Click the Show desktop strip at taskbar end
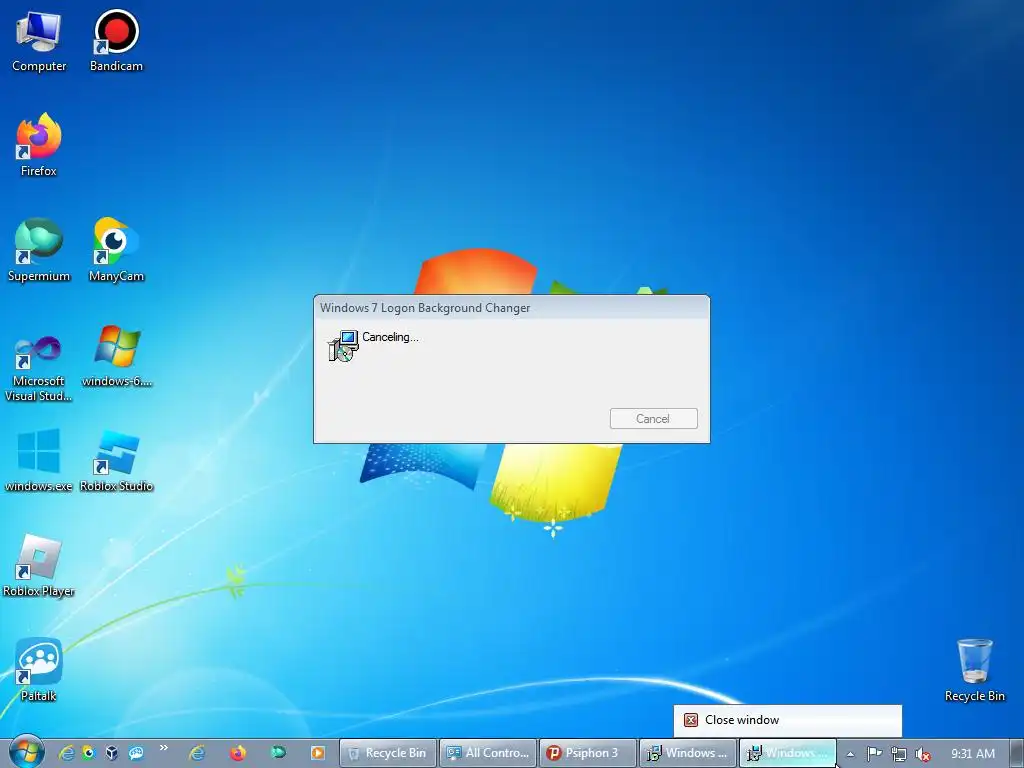The image size is (1024, 768). pyautogui.click(x=1017, y=753)
